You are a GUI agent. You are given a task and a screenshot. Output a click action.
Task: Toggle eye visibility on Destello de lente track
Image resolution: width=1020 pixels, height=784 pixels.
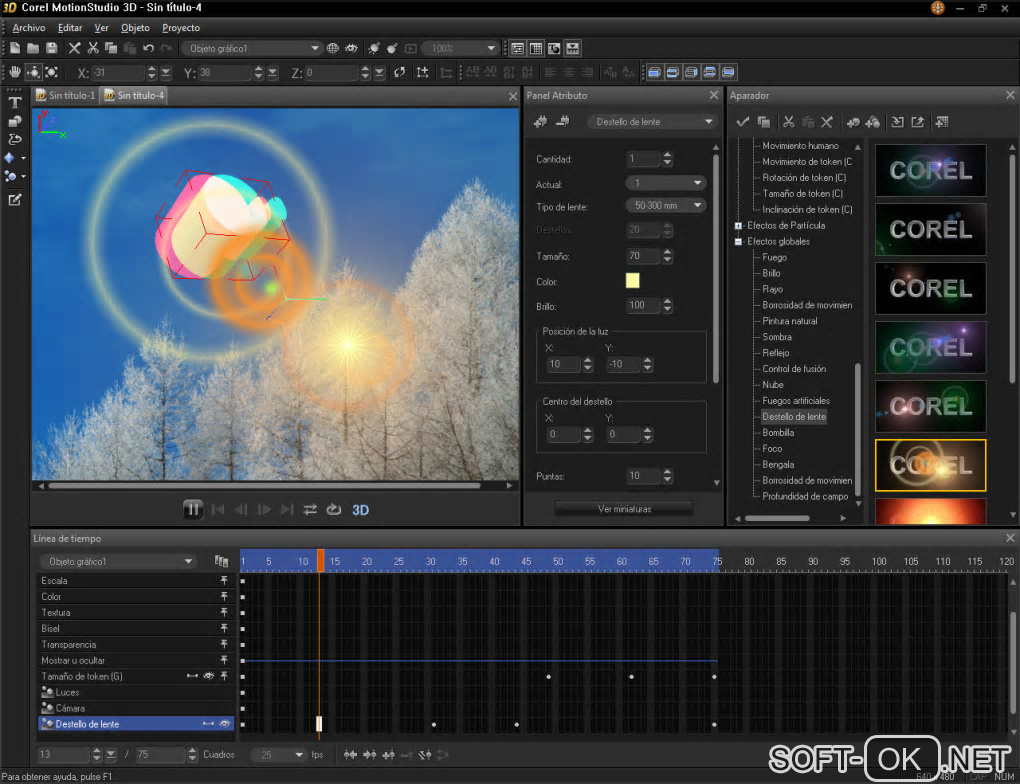coord(224,723)
